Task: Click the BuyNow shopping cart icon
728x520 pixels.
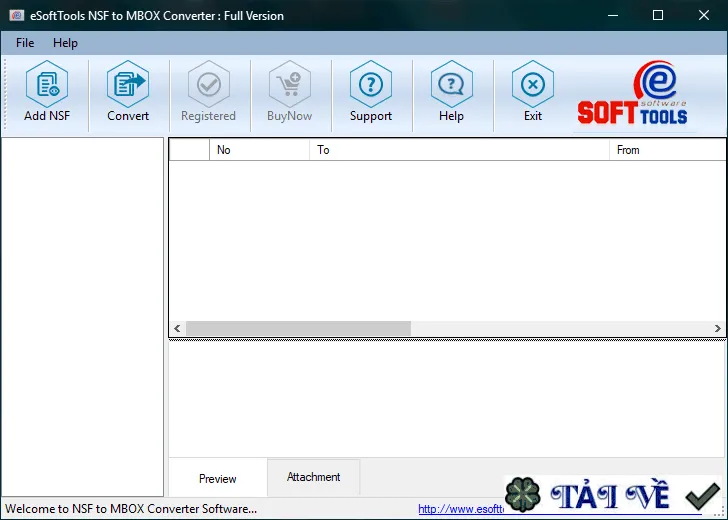Action: pyautogui.click(x=289, y=84)
